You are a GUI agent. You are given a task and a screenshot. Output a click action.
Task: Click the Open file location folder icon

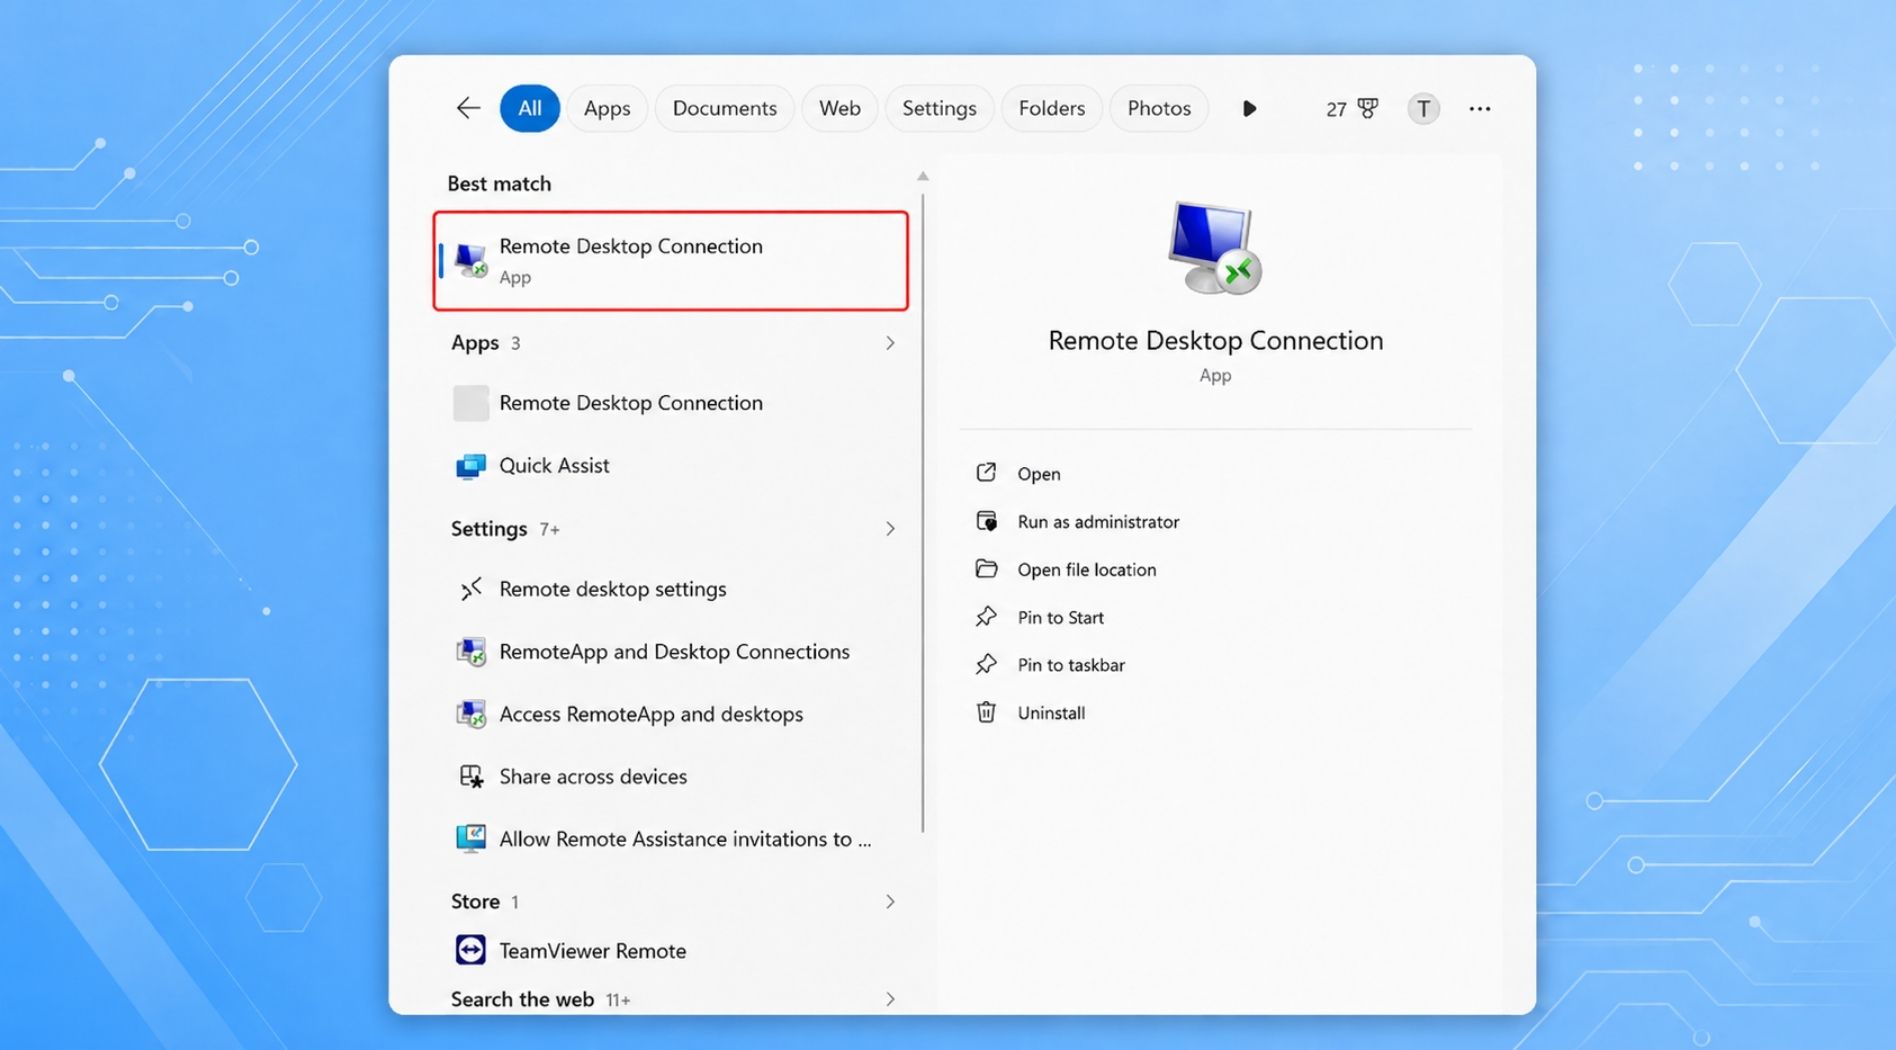[986, 569]
